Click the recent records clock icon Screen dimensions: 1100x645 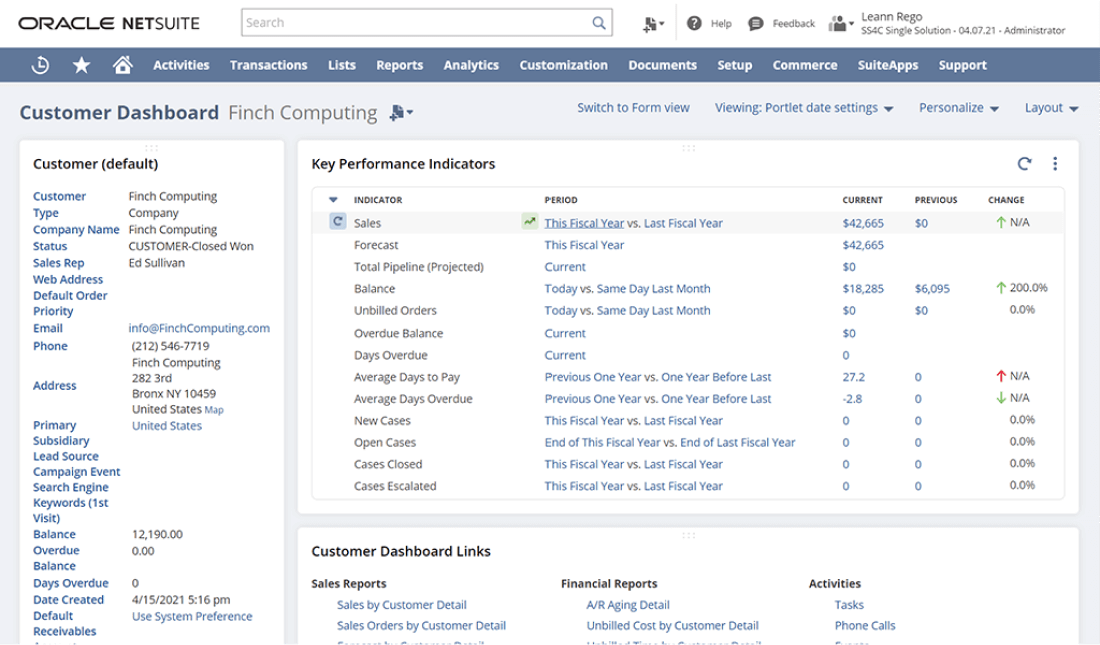(40, 64)
